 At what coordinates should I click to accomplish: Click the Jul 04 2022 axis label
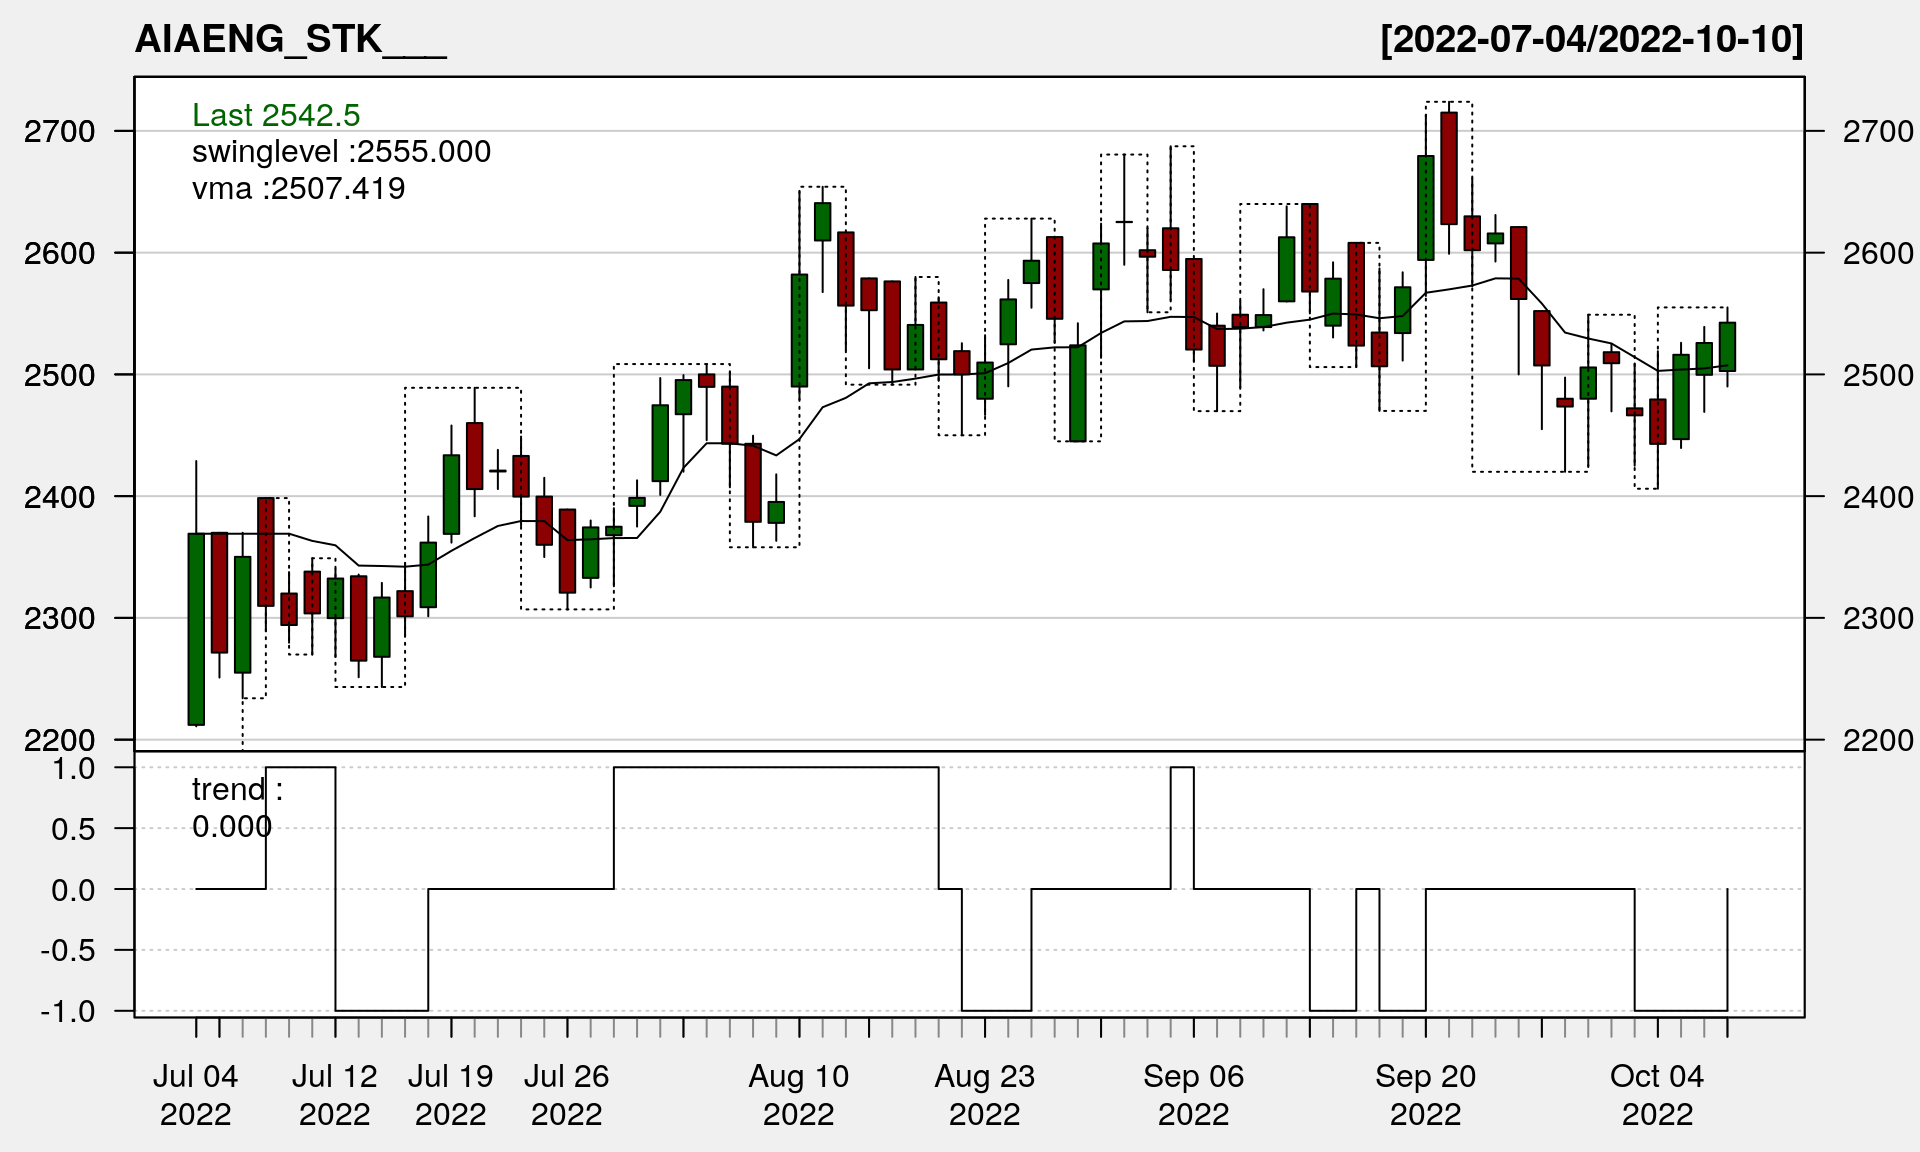coord(196,1095)
